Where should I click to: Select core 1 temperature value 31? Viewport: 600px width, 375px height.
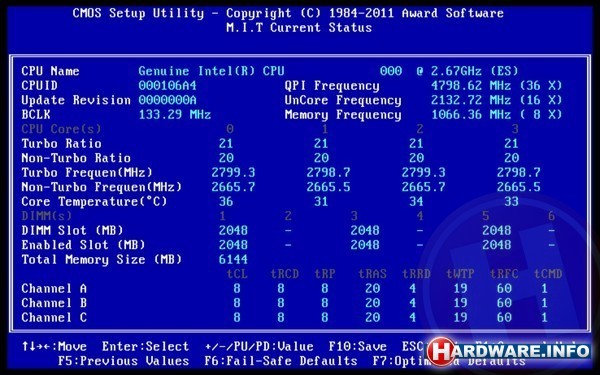[x=321, y=202]
